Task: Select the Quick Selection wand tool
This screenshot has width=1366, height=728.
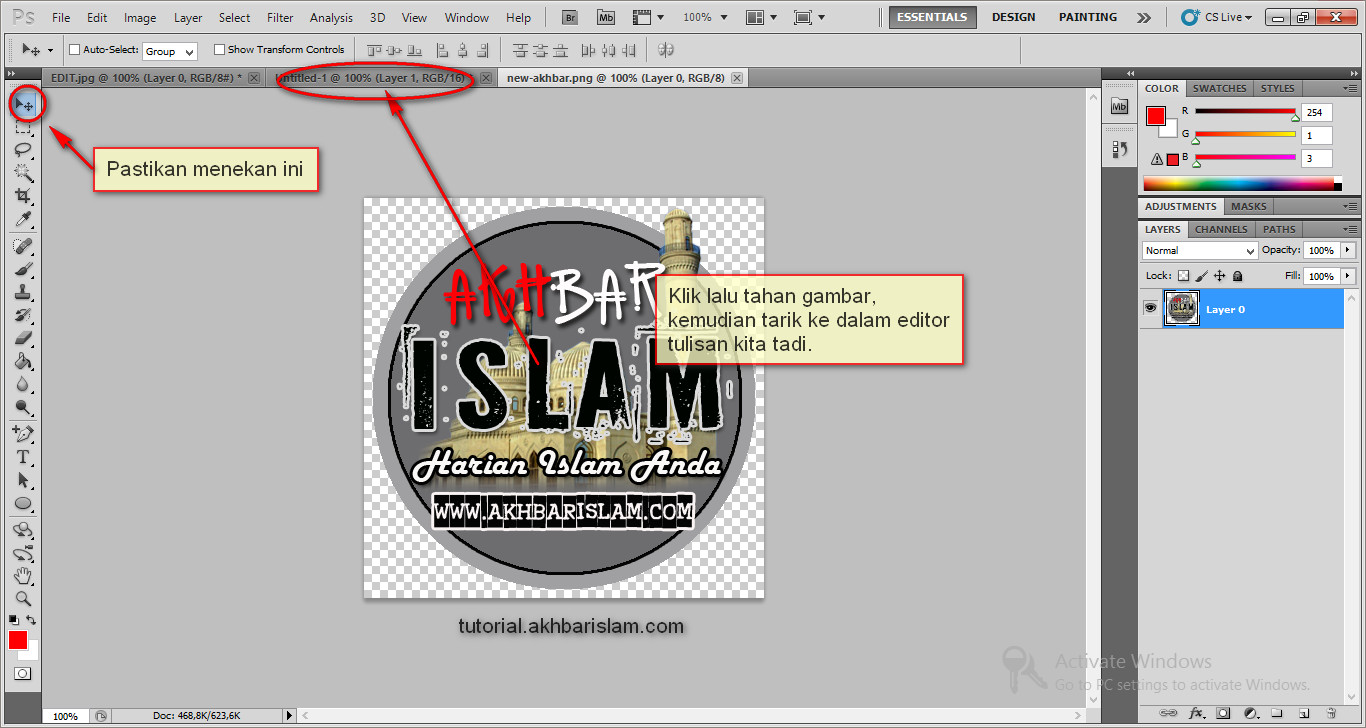Action: tap(24, 172)
